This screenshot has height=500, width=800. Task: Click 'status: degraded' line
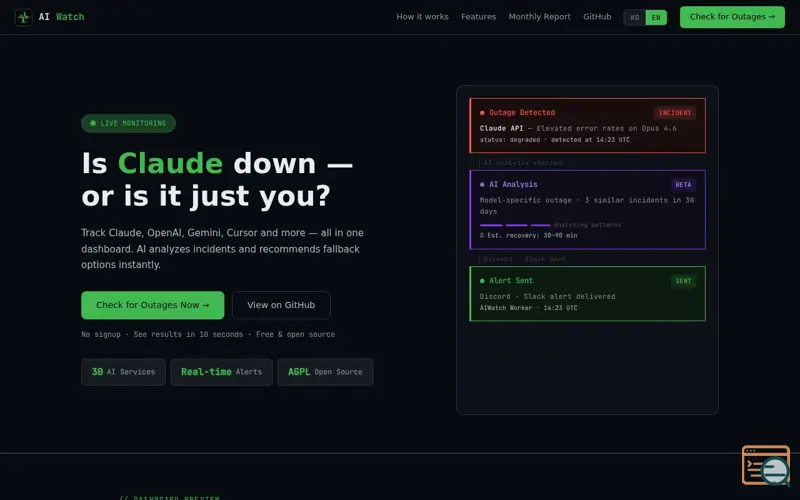[555, 140]
